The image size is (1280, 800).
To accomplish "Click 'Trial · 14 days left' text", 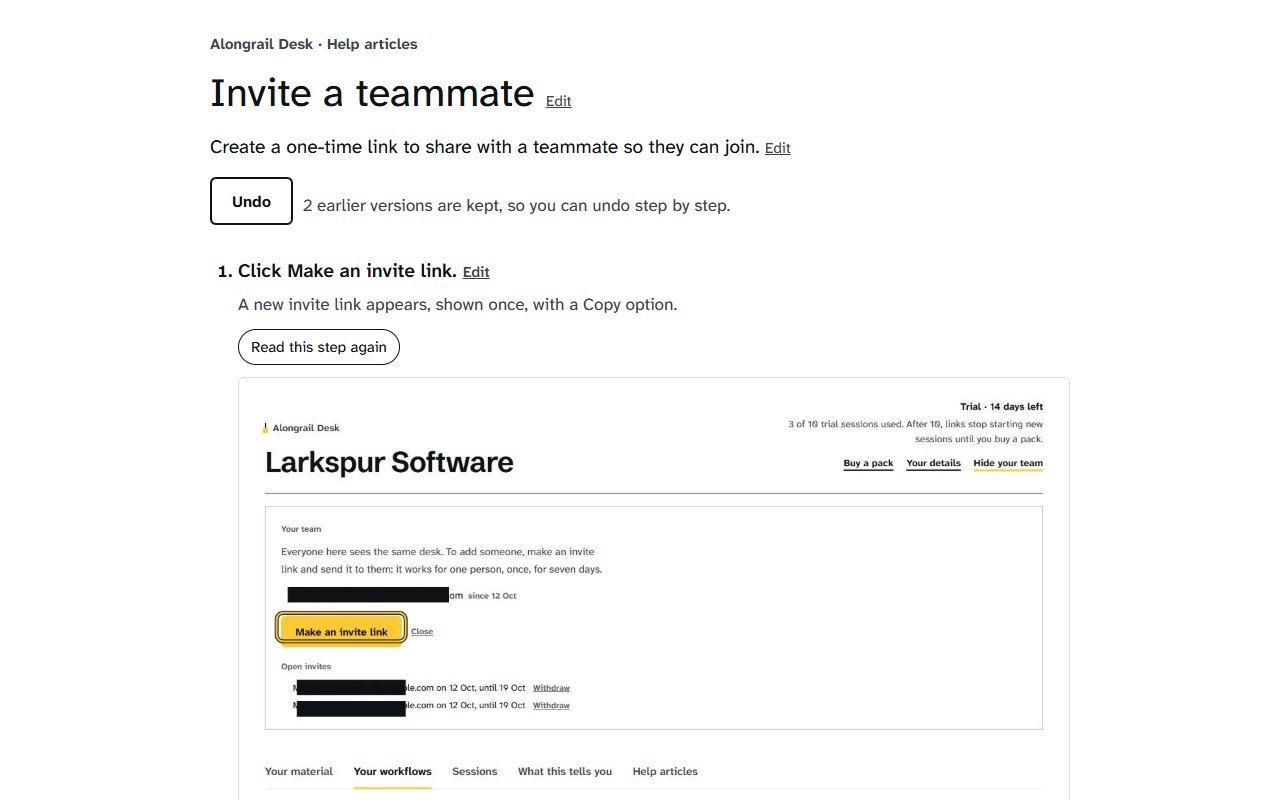I will [1001, 407].
